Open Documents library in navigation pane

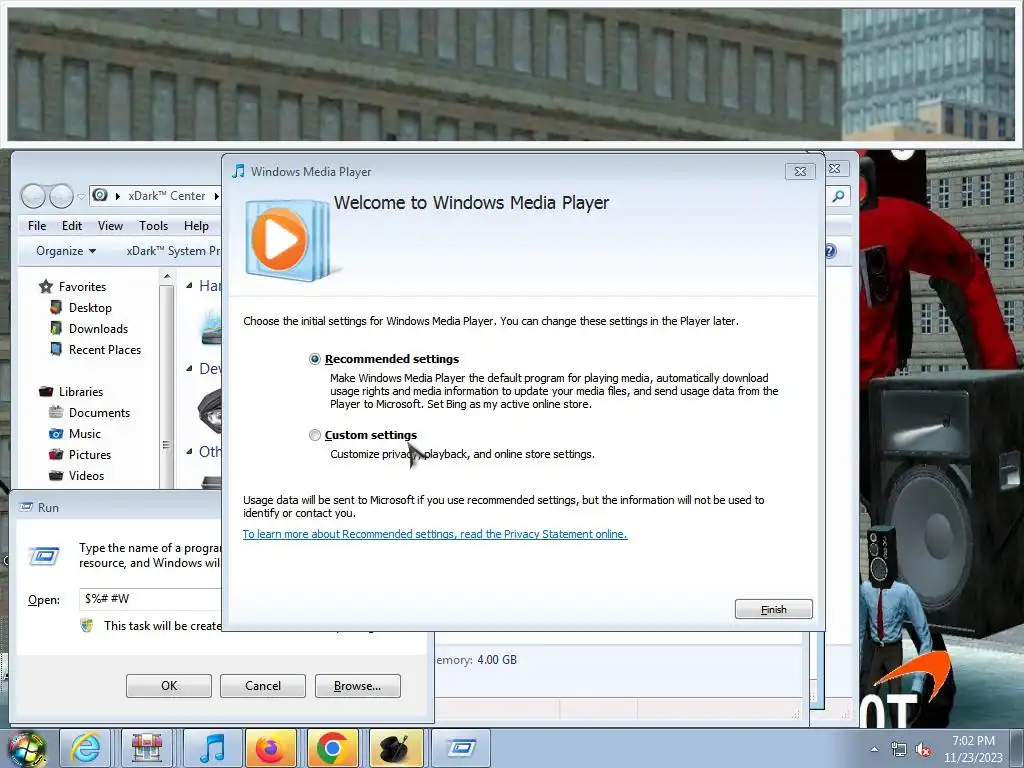click(x=99, y=413)
